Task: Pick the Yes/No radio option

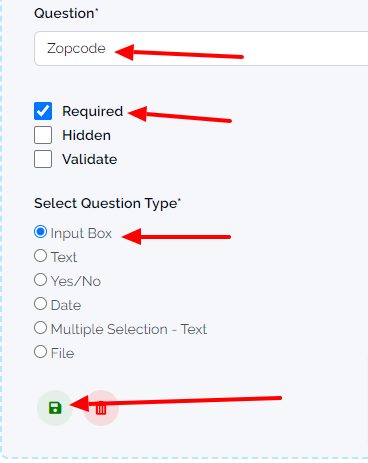Action: click(x=40, y=280)
